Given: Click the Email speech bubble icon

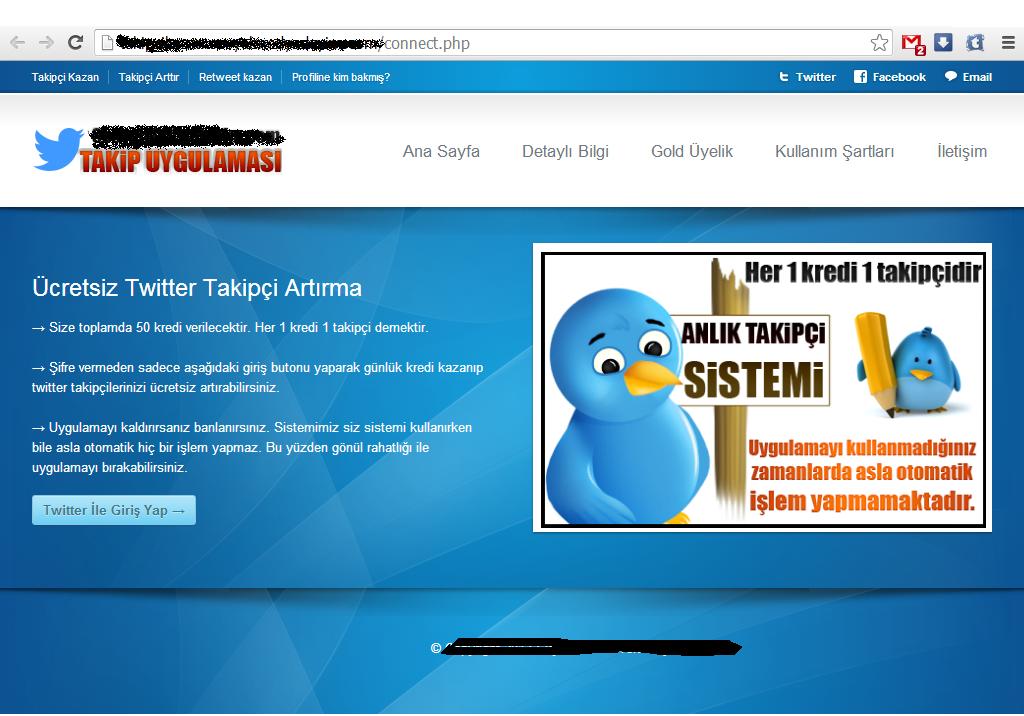Looking at the screenshot, I should click(951, 76).
